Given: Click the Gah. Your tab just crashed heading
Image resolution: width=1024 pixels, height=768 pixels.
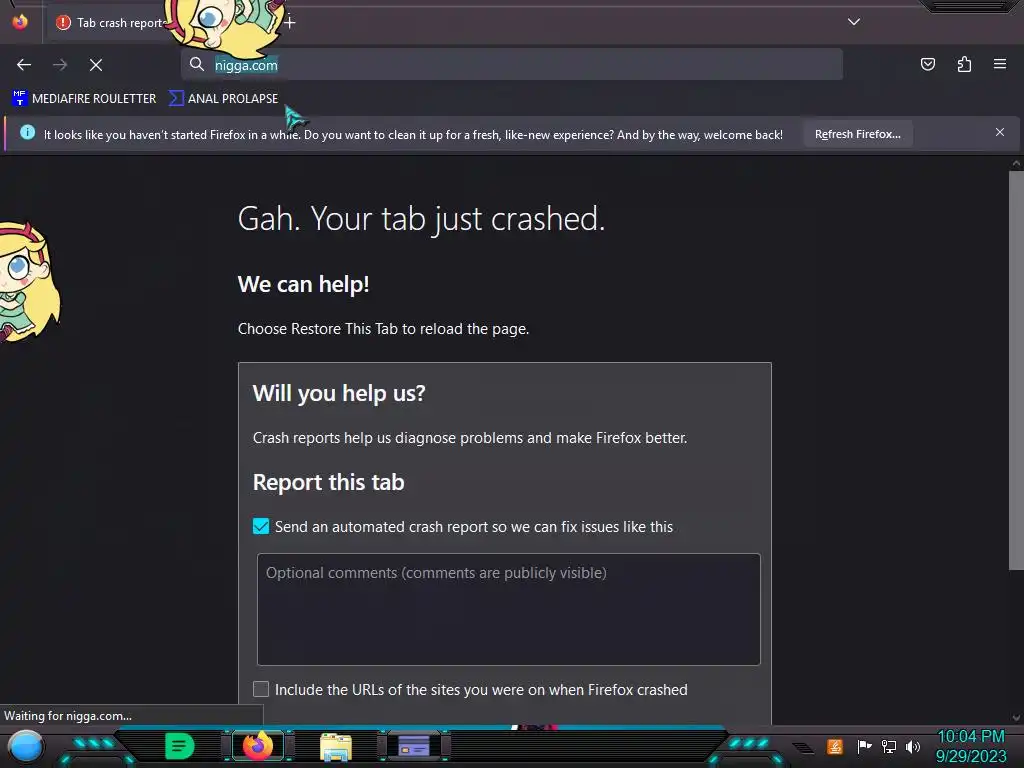Looking at the screenshot, I should (x=421, y=218).
